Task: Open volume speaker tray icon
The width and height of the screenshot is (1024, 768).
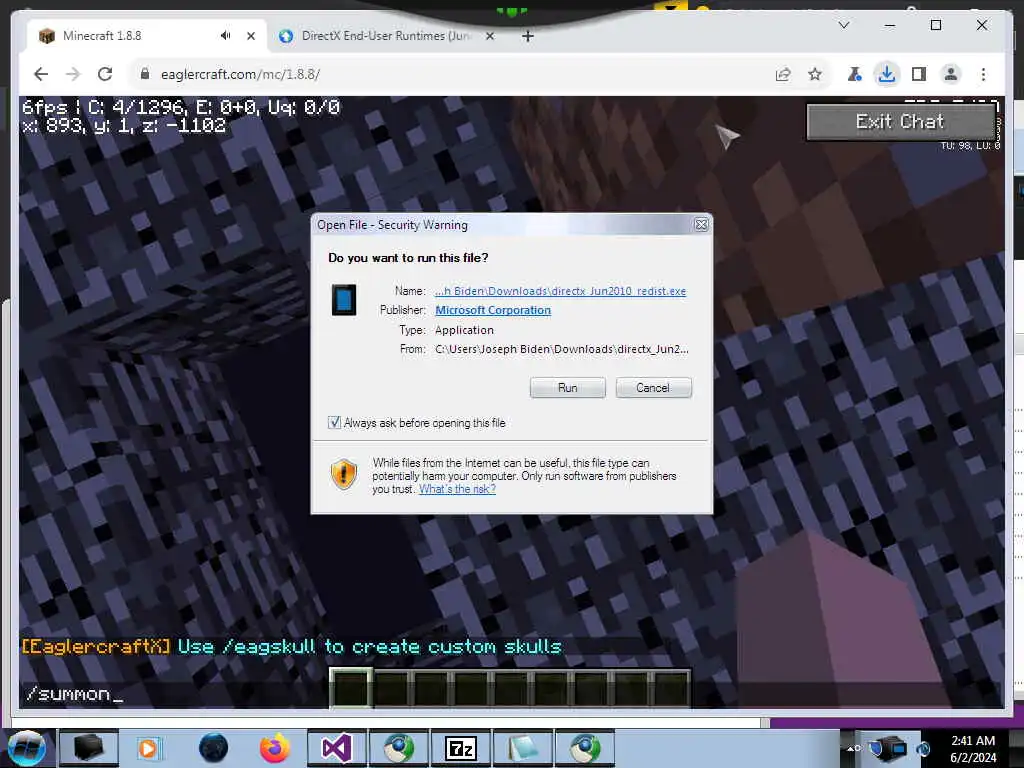Action: click(x=923, y=748)
